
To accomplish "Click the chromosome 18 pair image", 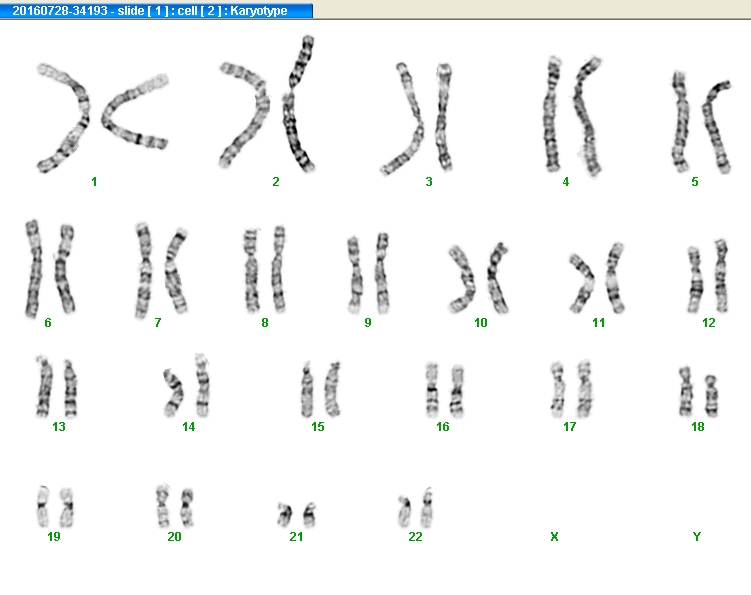I will 699,392.
